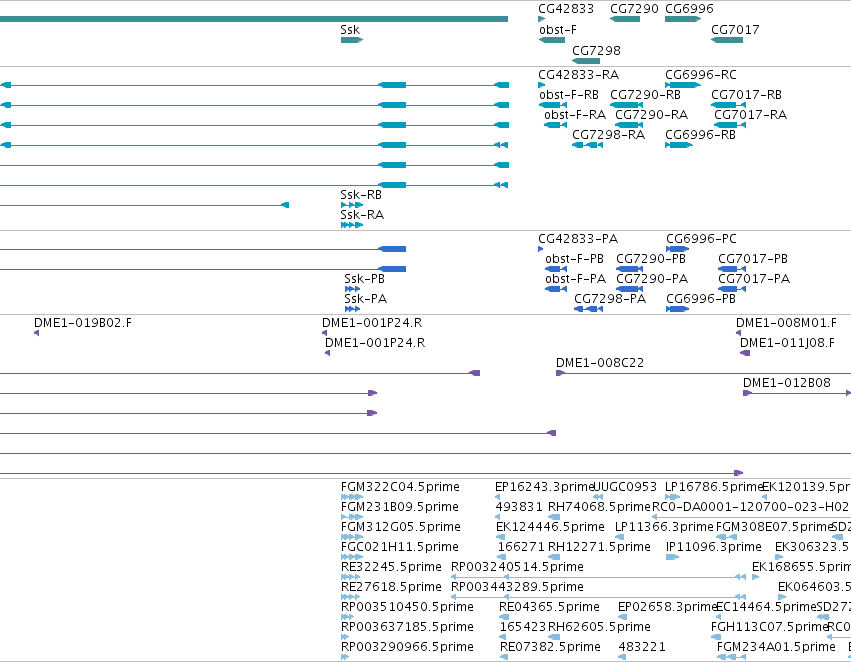Select the CG6996-RC transcript glyph
The width and height of the screenshot is (851, 662).
click(683, 85)
